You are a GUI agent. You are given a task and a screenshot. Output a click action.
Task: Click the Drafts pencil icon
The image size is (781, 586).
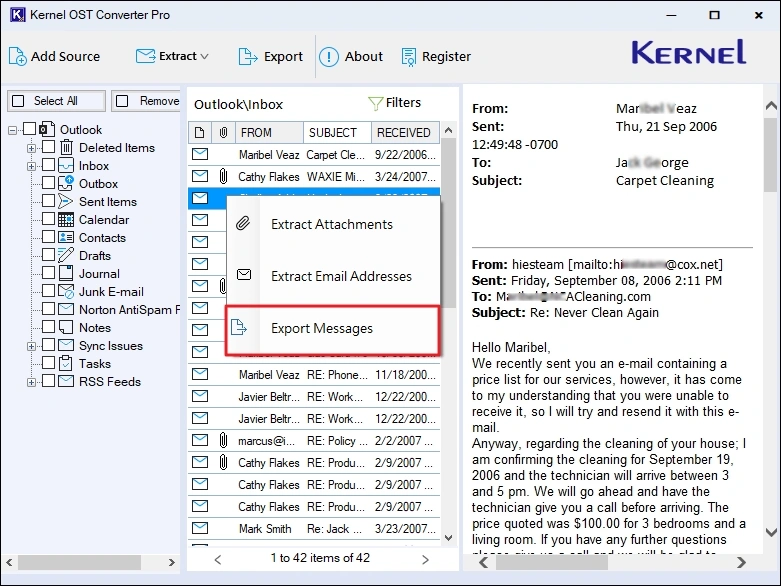[x=66, y=255]
